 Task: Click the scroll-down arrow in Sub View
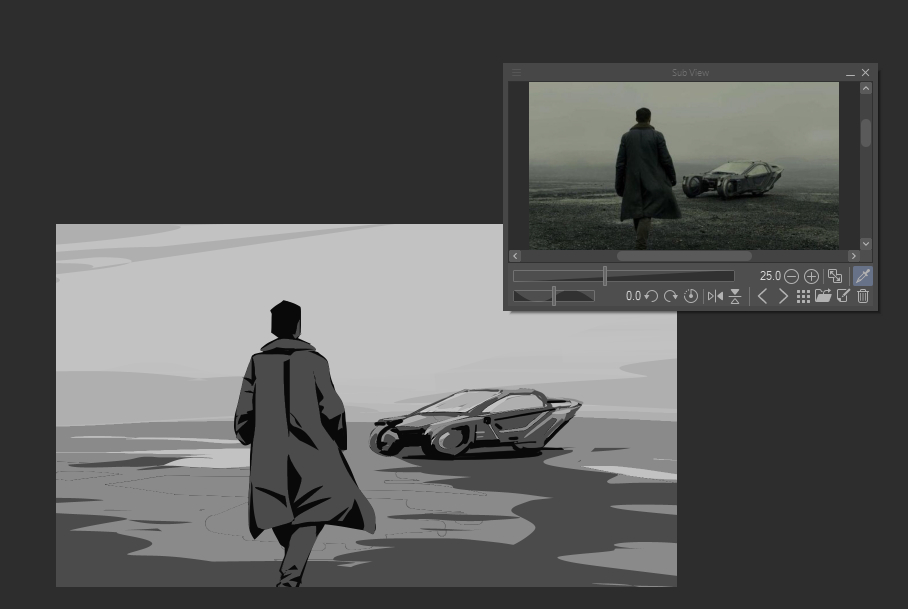click(x=866, y=243)
